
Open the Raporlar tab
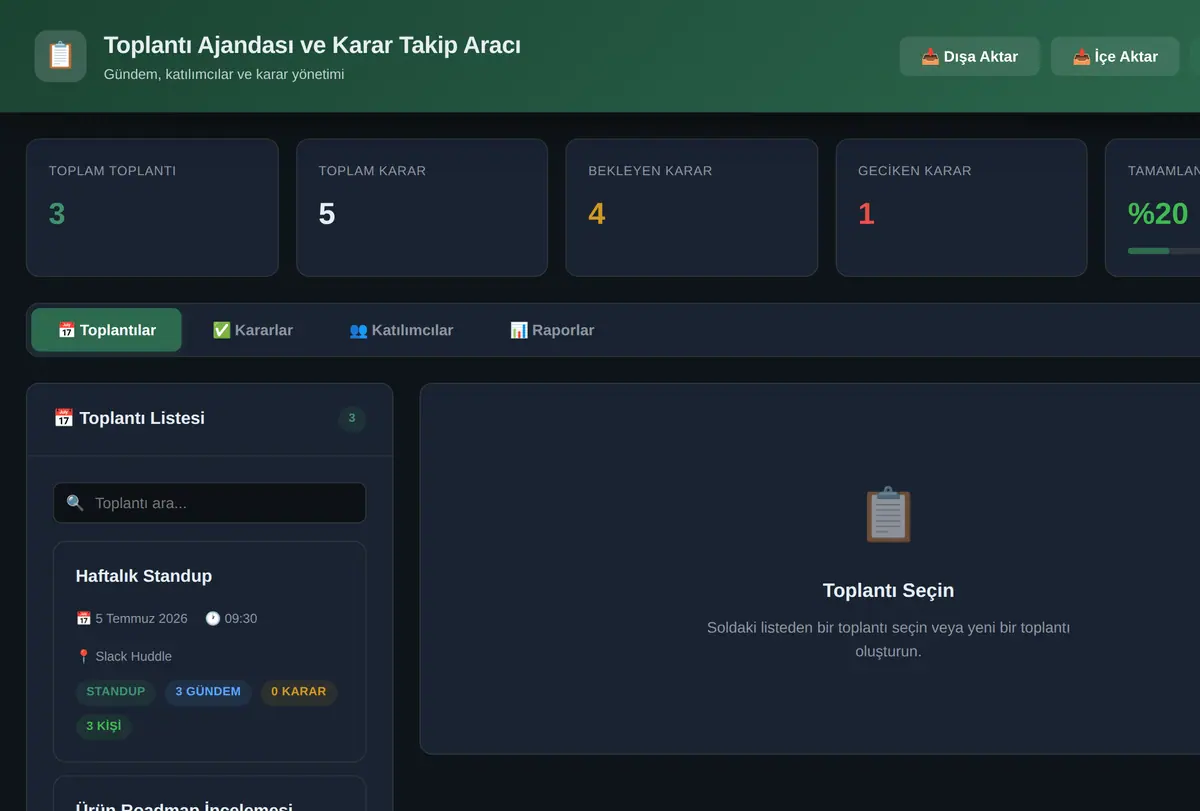[x=552, y=330]
